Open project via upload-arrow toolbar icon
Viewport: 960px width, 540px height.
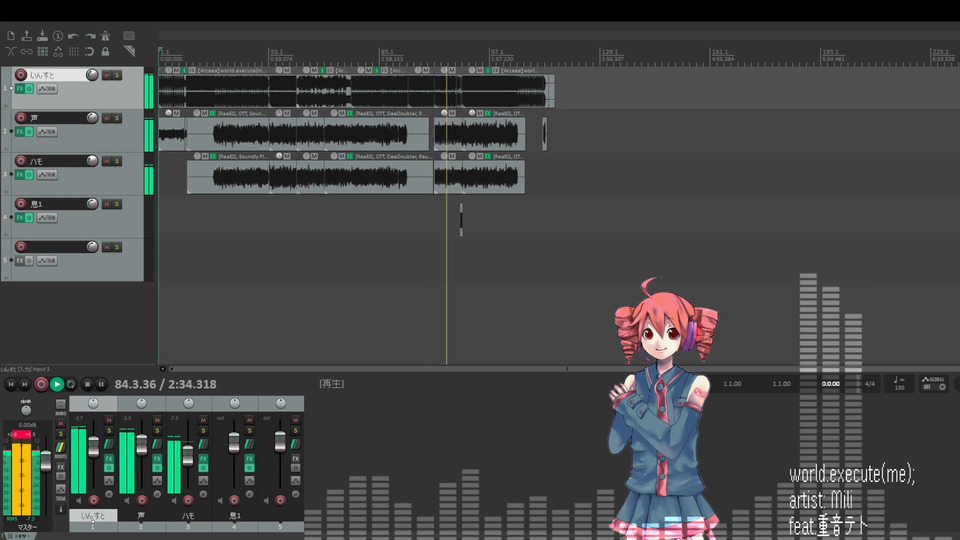click(27, 36)
